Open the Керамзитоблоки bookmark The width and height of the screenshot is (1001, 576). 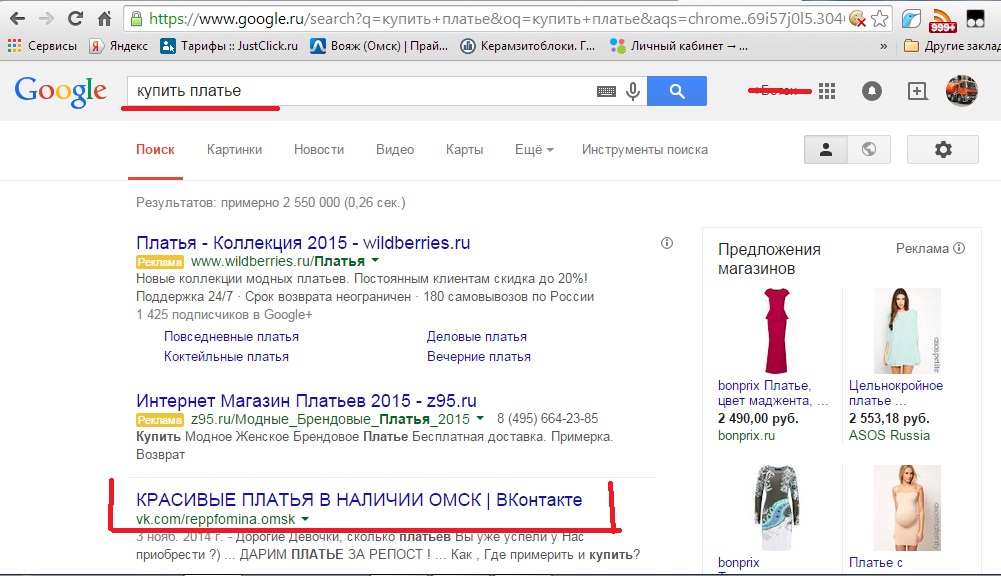click(528, 46)
